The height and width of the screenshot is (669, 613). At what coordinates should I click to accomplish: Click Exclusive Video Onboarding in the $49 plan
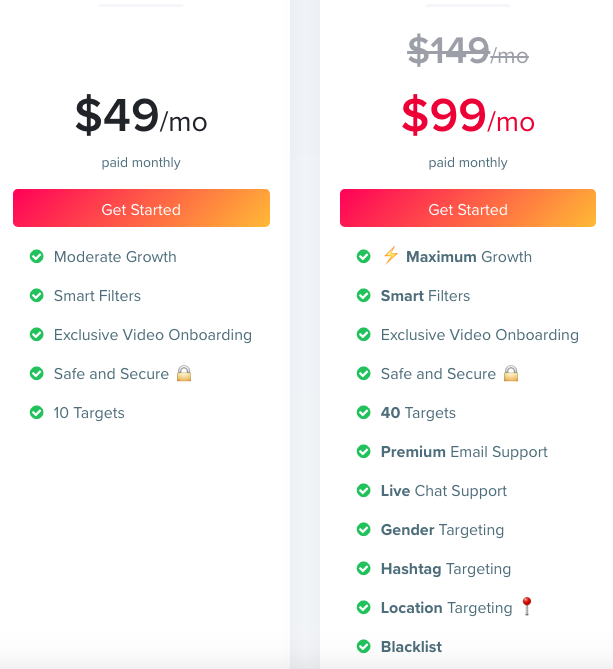[153, 335]
